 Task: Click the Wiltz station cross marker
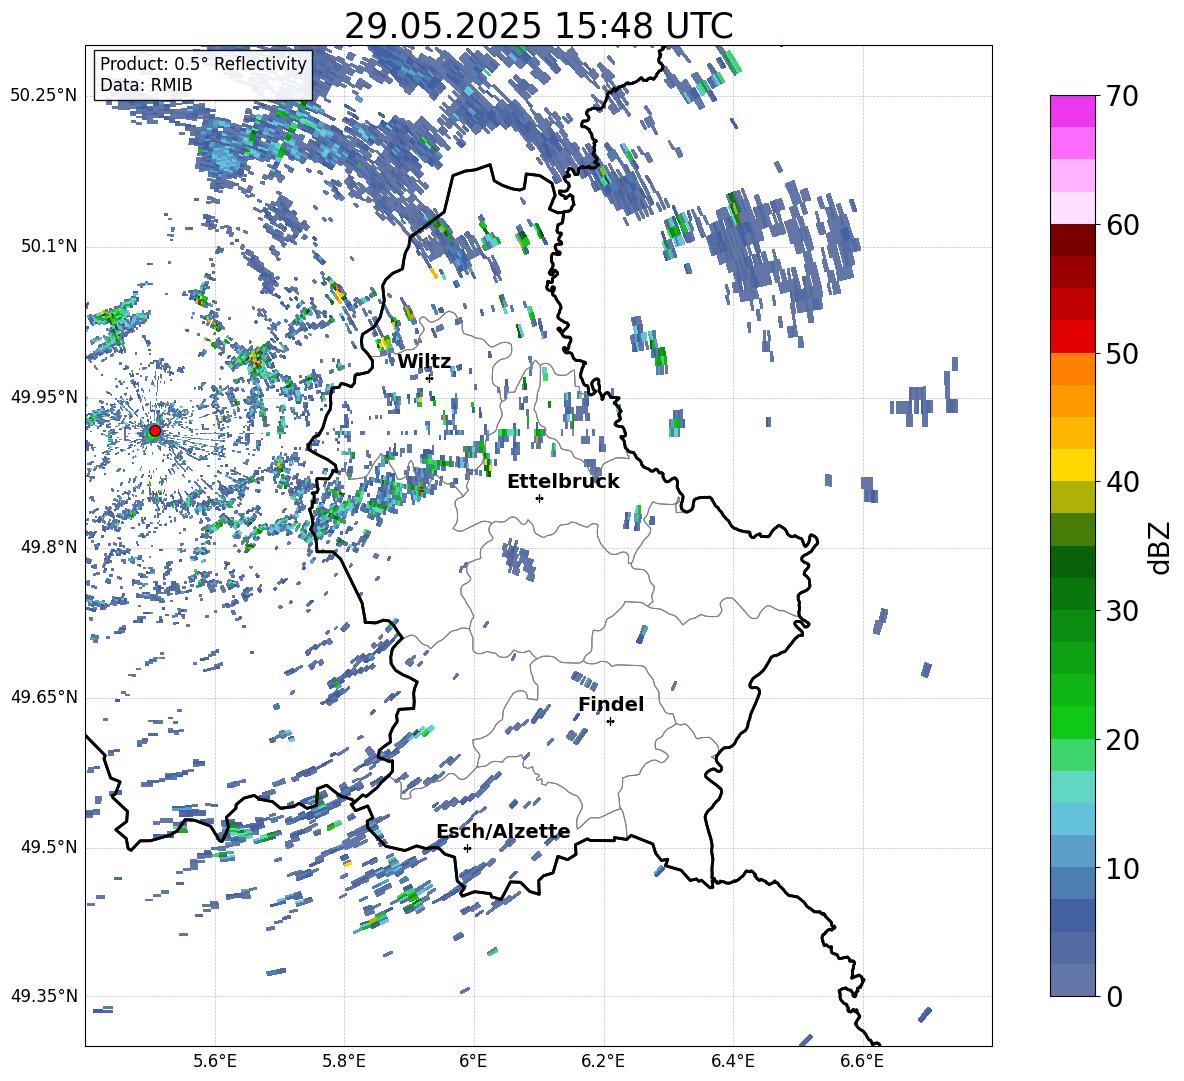tap(430, 378)
